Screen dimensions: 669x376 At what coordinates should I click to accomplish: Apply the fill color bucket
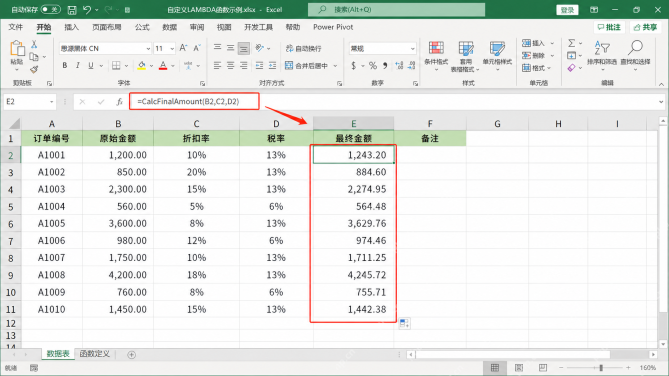(142, 66)
